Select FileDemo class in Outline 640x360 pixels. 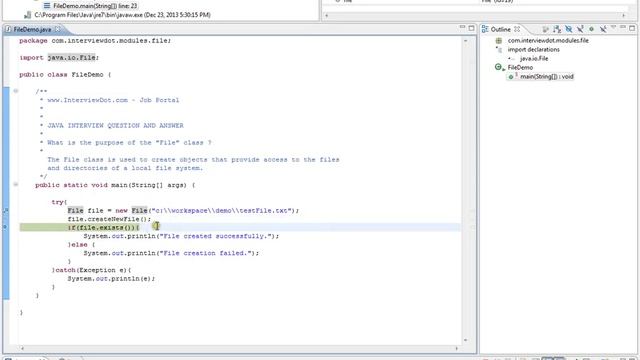[x=520, y=67]
